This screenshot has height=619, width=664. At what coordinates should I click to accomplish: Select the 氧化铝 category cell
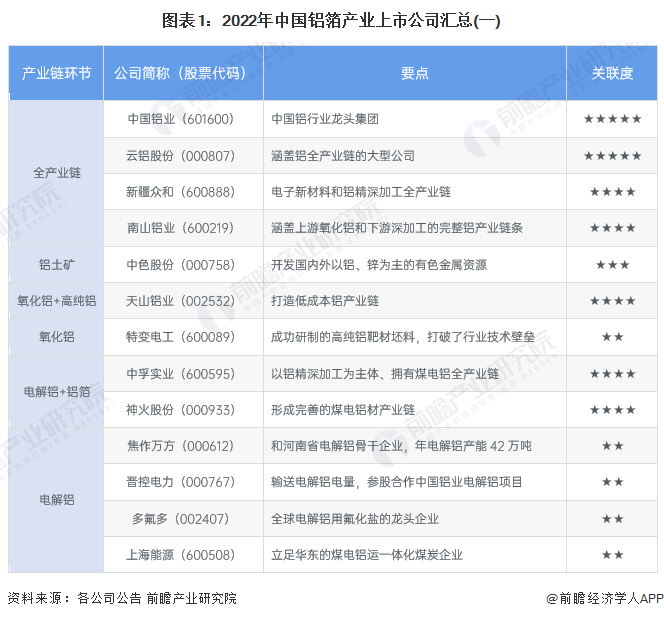pyautogui.click(x=56, y=337)
